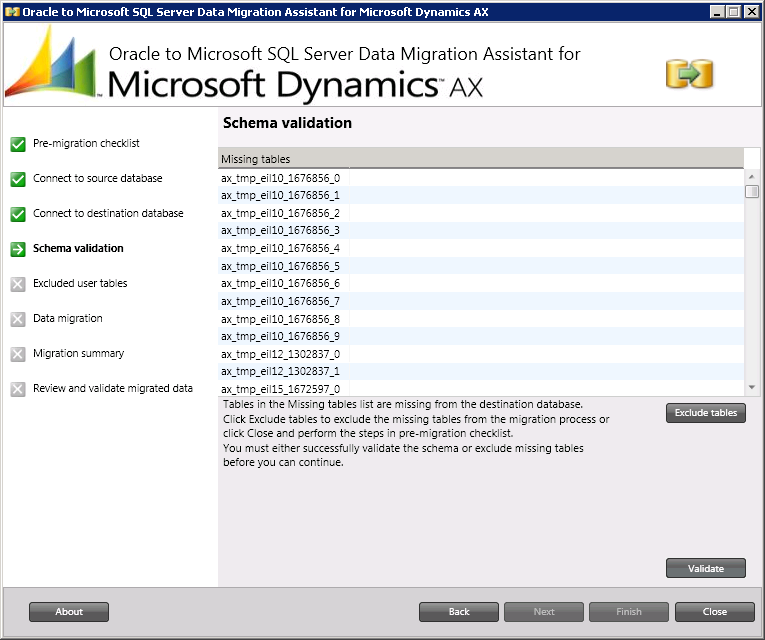Open the About dialog
Viewport: 765px width, 640px height.
[x=69, y=612]
